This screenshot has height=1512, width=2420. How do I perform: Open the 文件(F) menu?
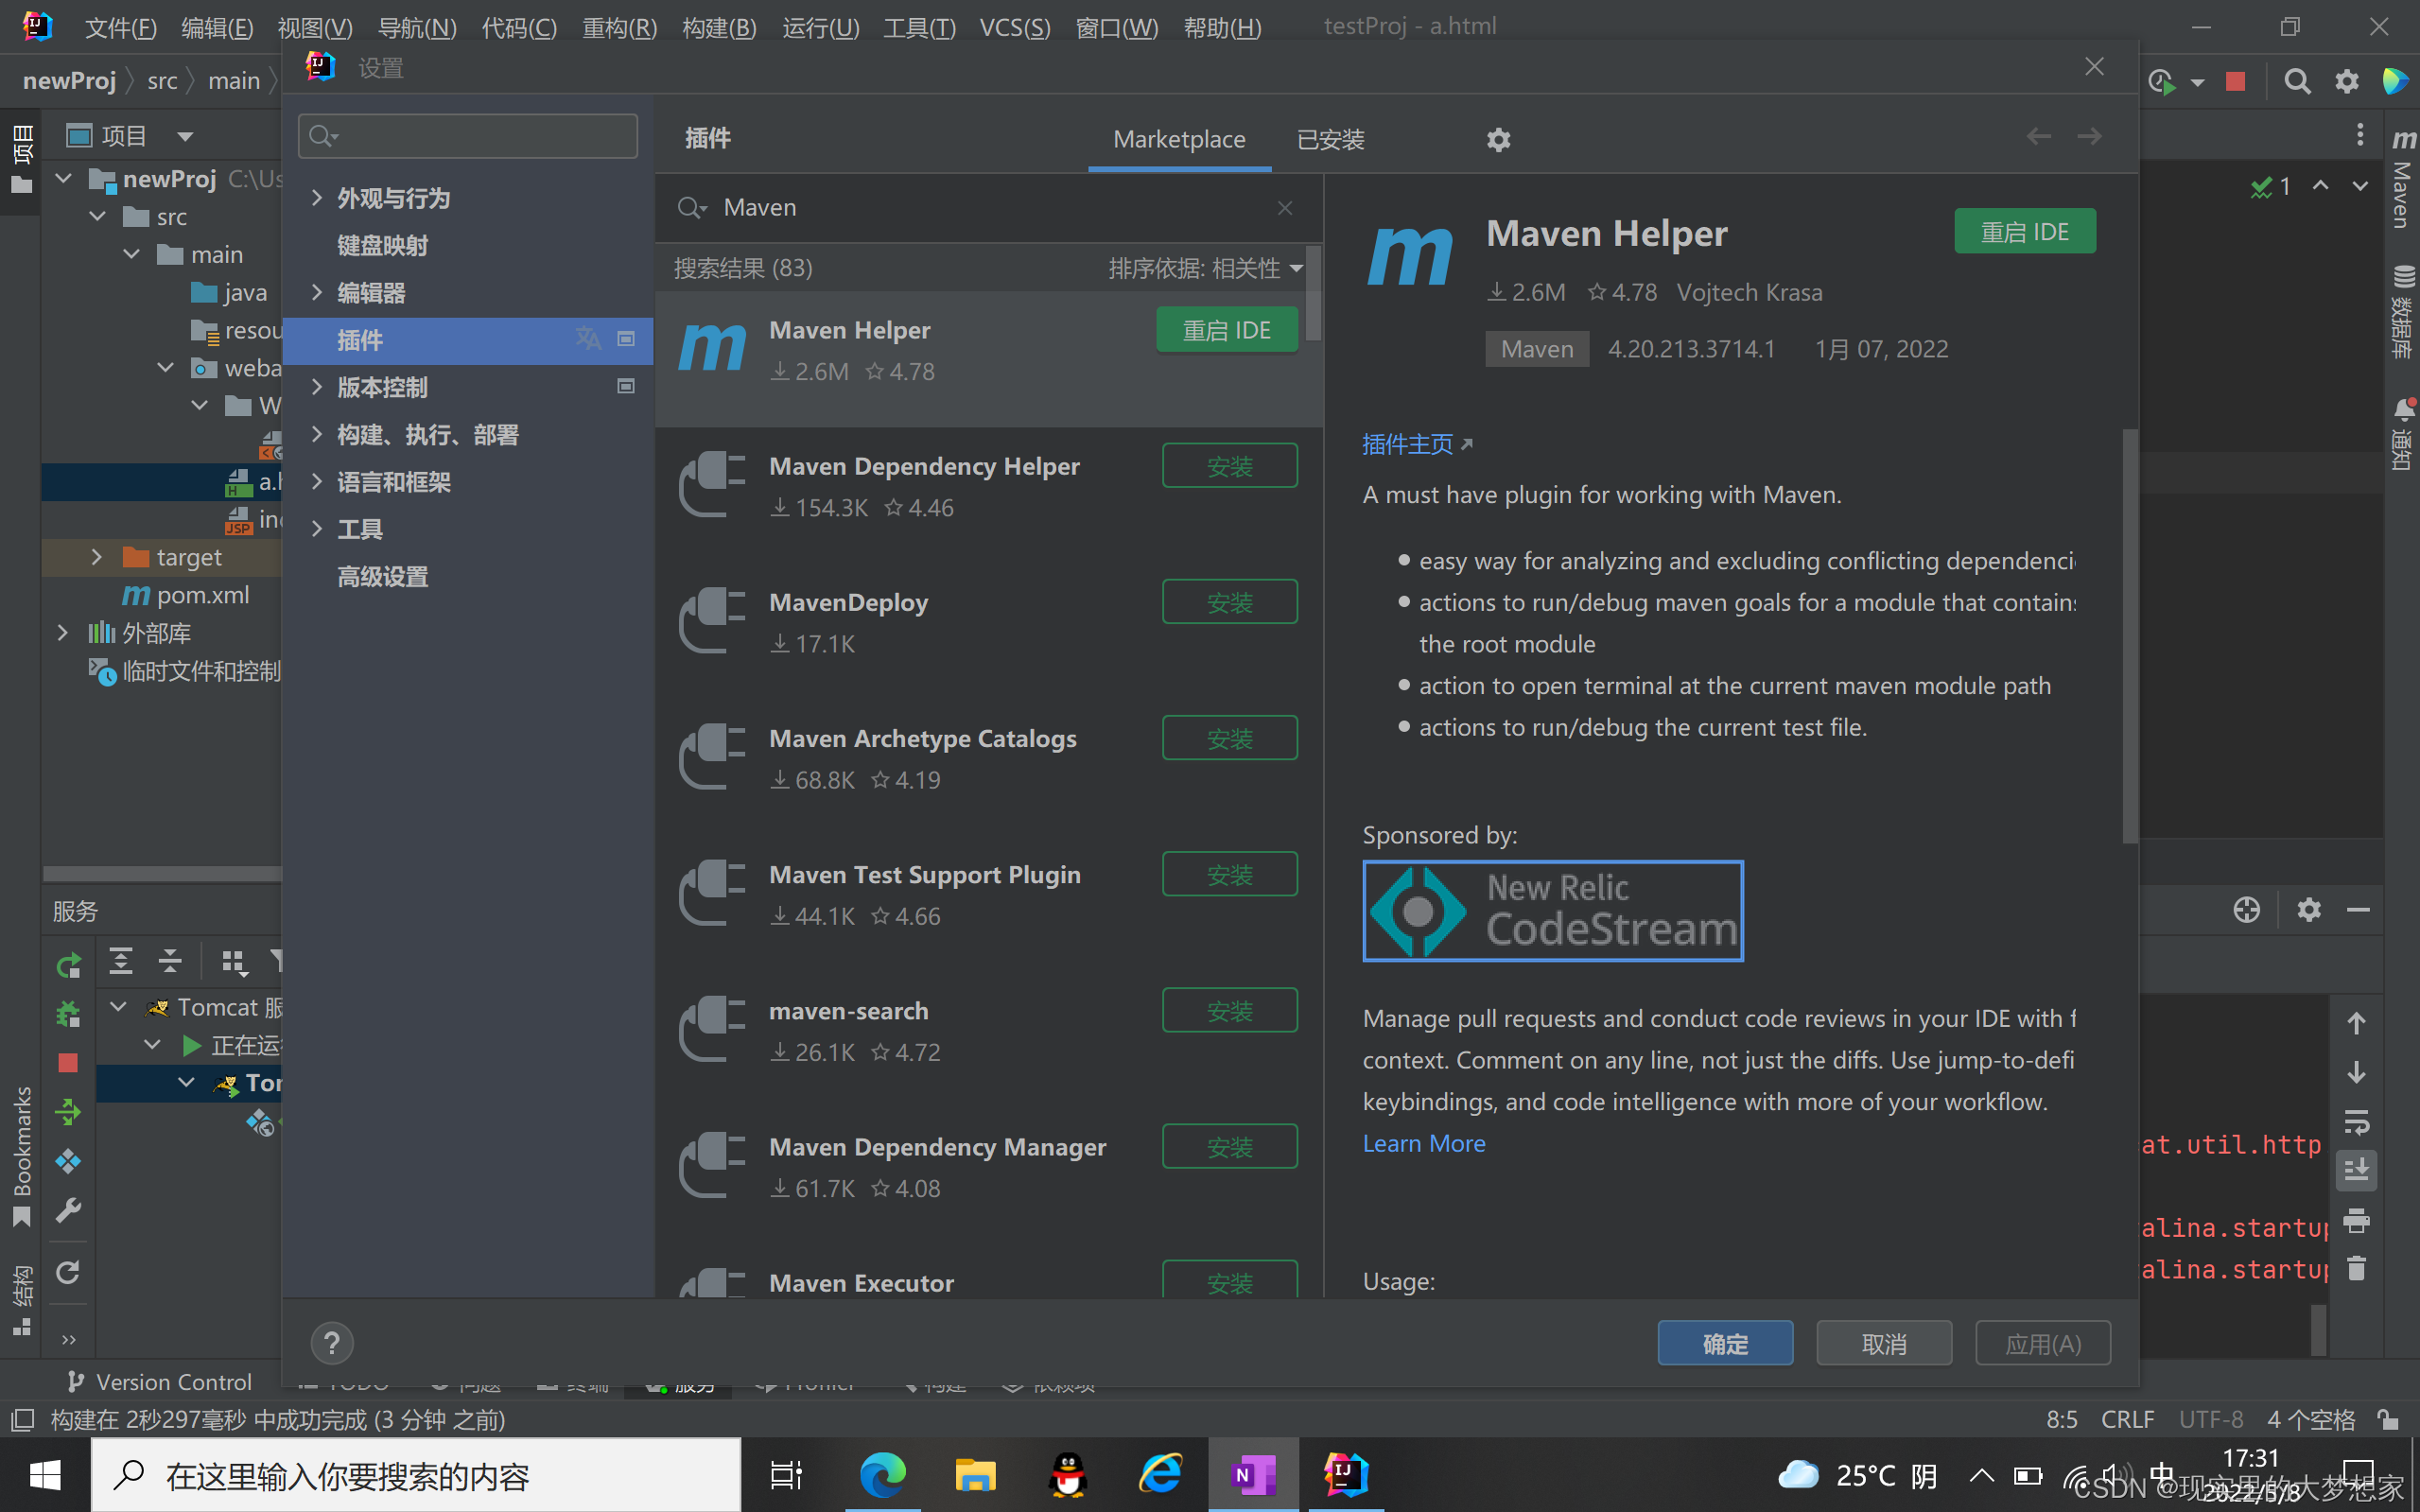[x=121, y=27]
